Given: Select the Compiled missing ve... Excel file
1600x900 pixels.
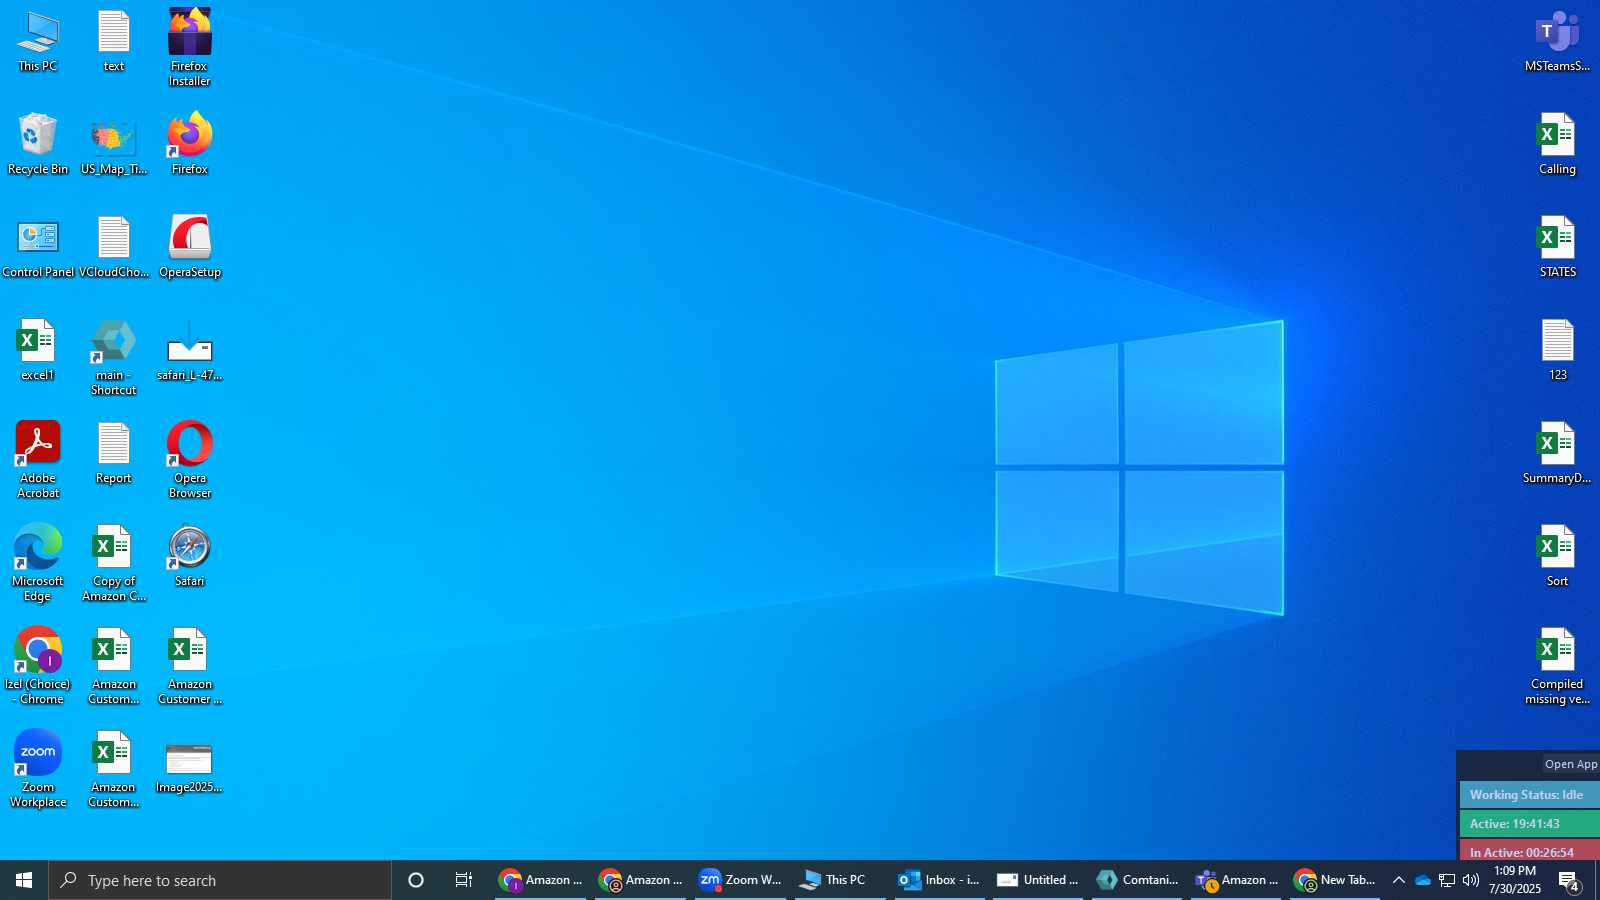Looking at the screenshot, I should click(1558, 667).
